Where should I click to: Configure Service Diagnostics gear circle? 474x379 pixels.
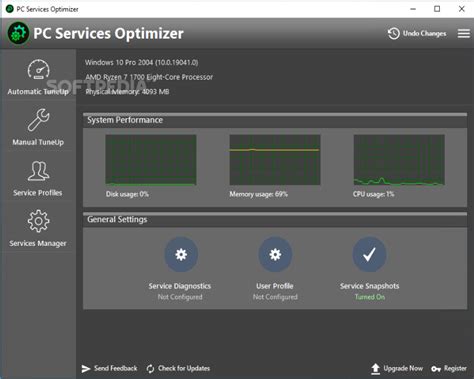pyautogui.click(x=181, y=254)
